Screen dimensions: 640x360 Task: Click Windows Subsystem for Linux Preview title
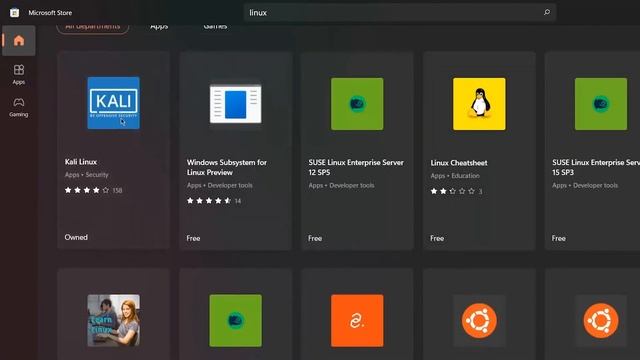click(x=227, y=167)
